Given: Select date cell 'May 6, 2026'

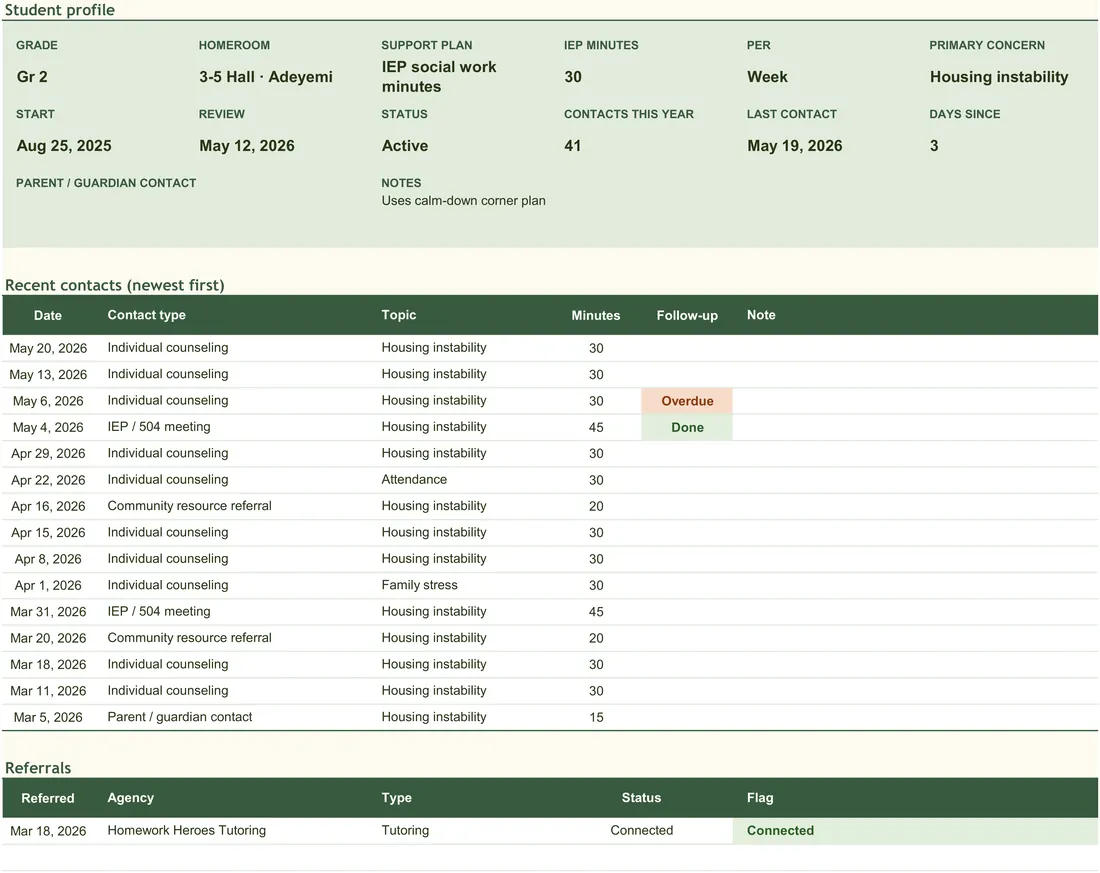Looking at the screenshot, I should point(48,401).
